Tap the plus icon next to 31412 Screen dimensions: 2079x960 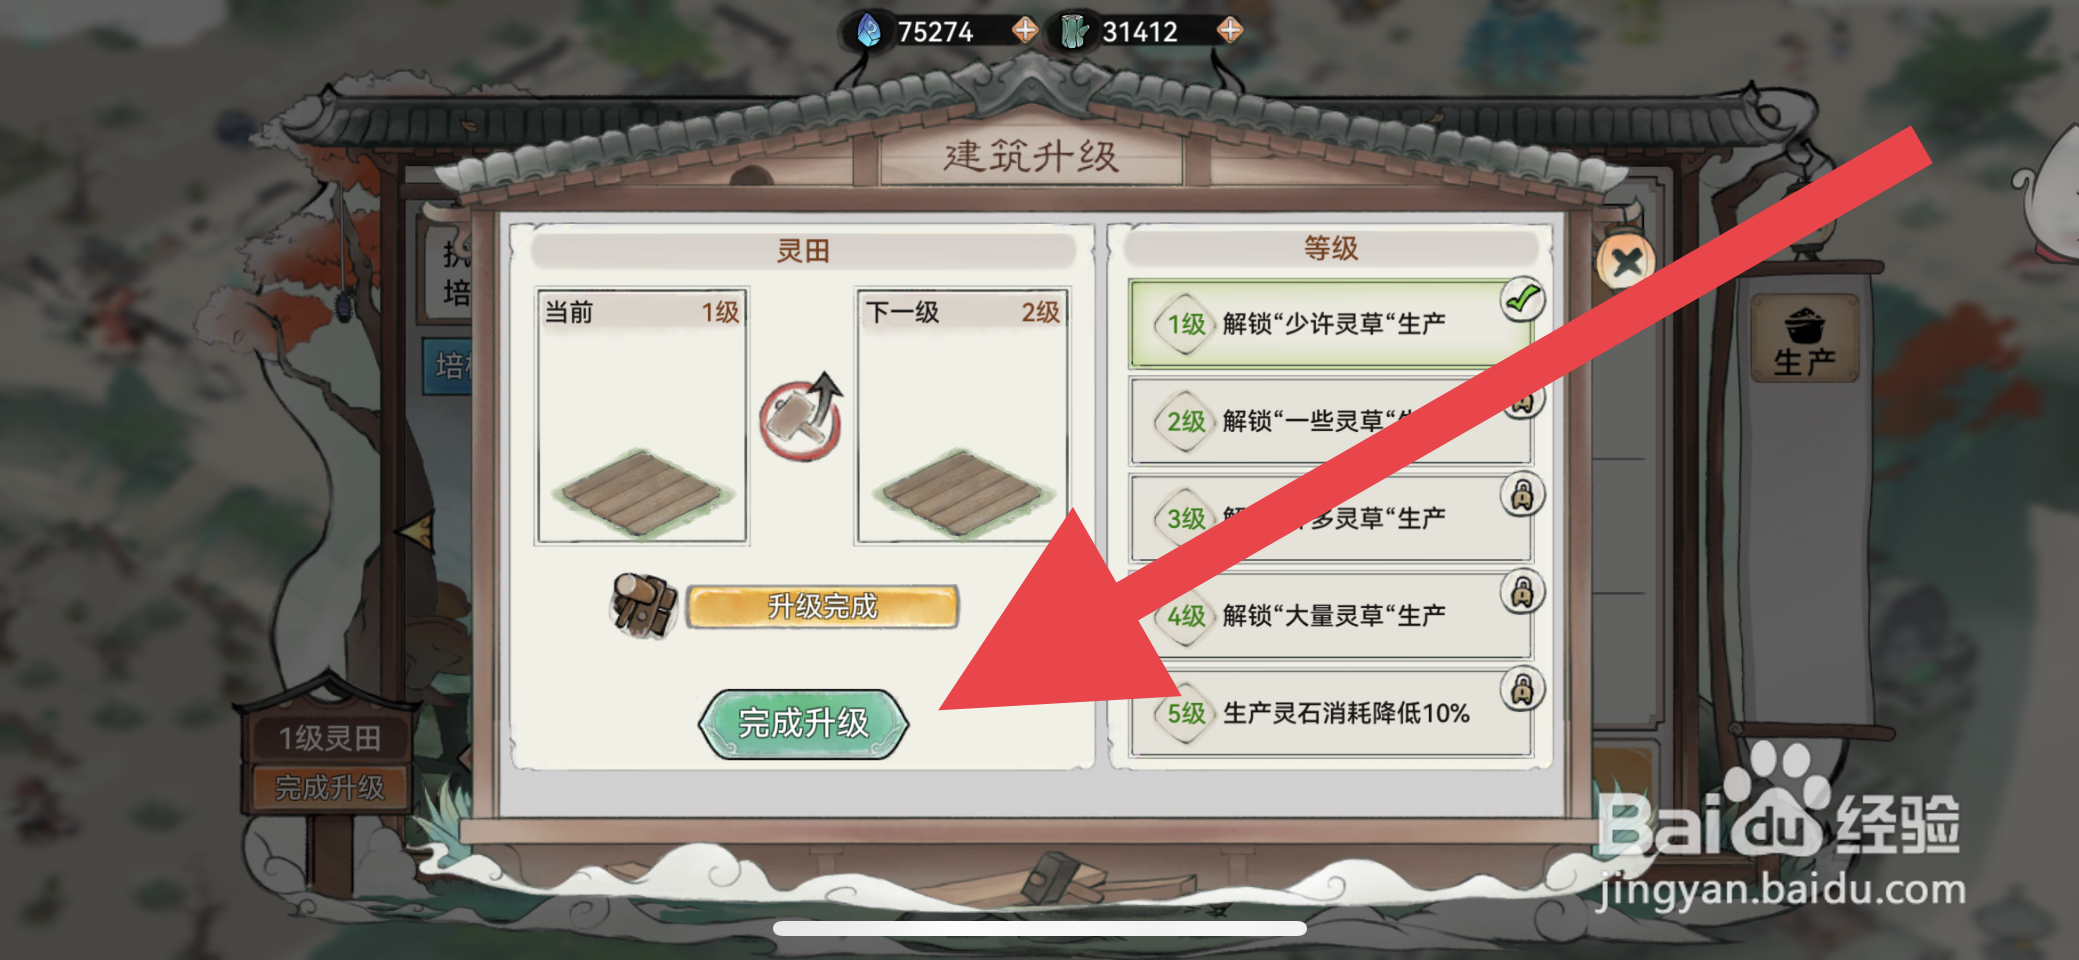point(1229,30)
